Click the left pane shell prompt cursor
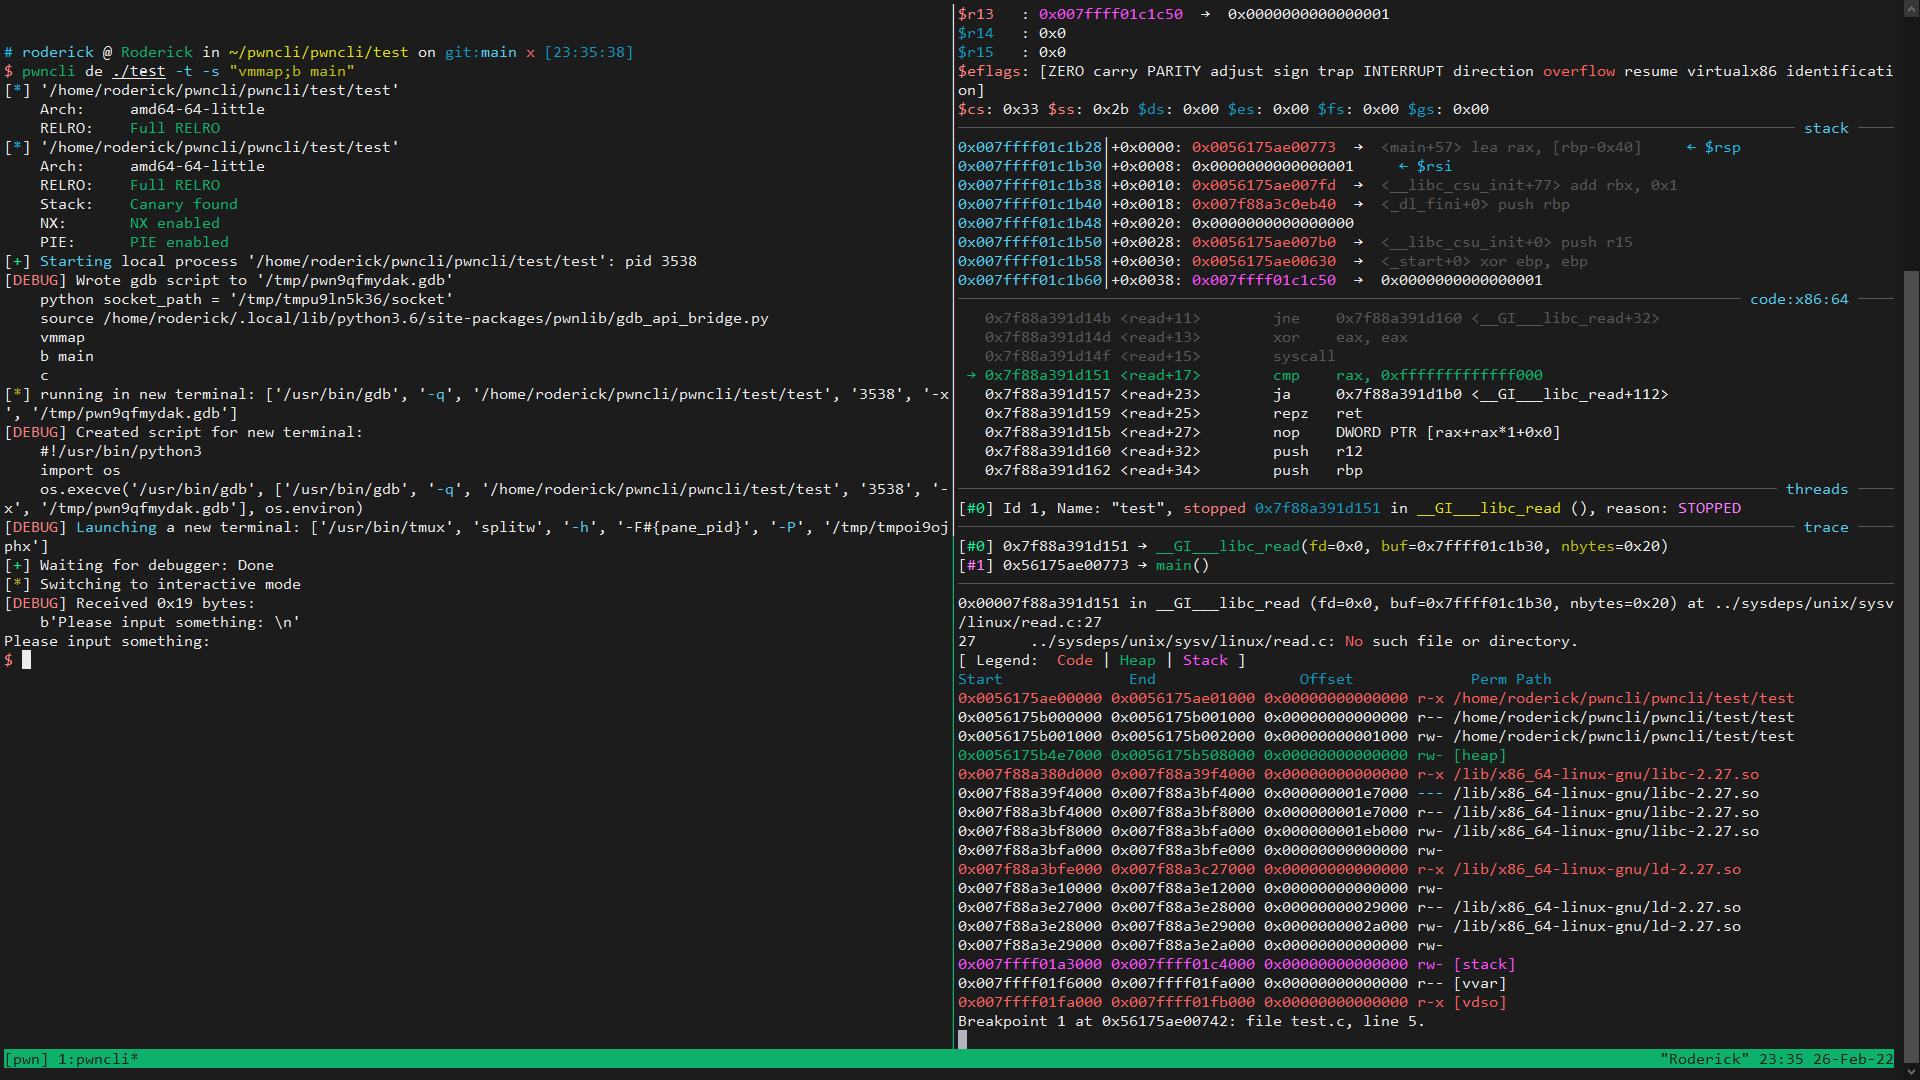Screen dimensions: 1920x1080 27,660
